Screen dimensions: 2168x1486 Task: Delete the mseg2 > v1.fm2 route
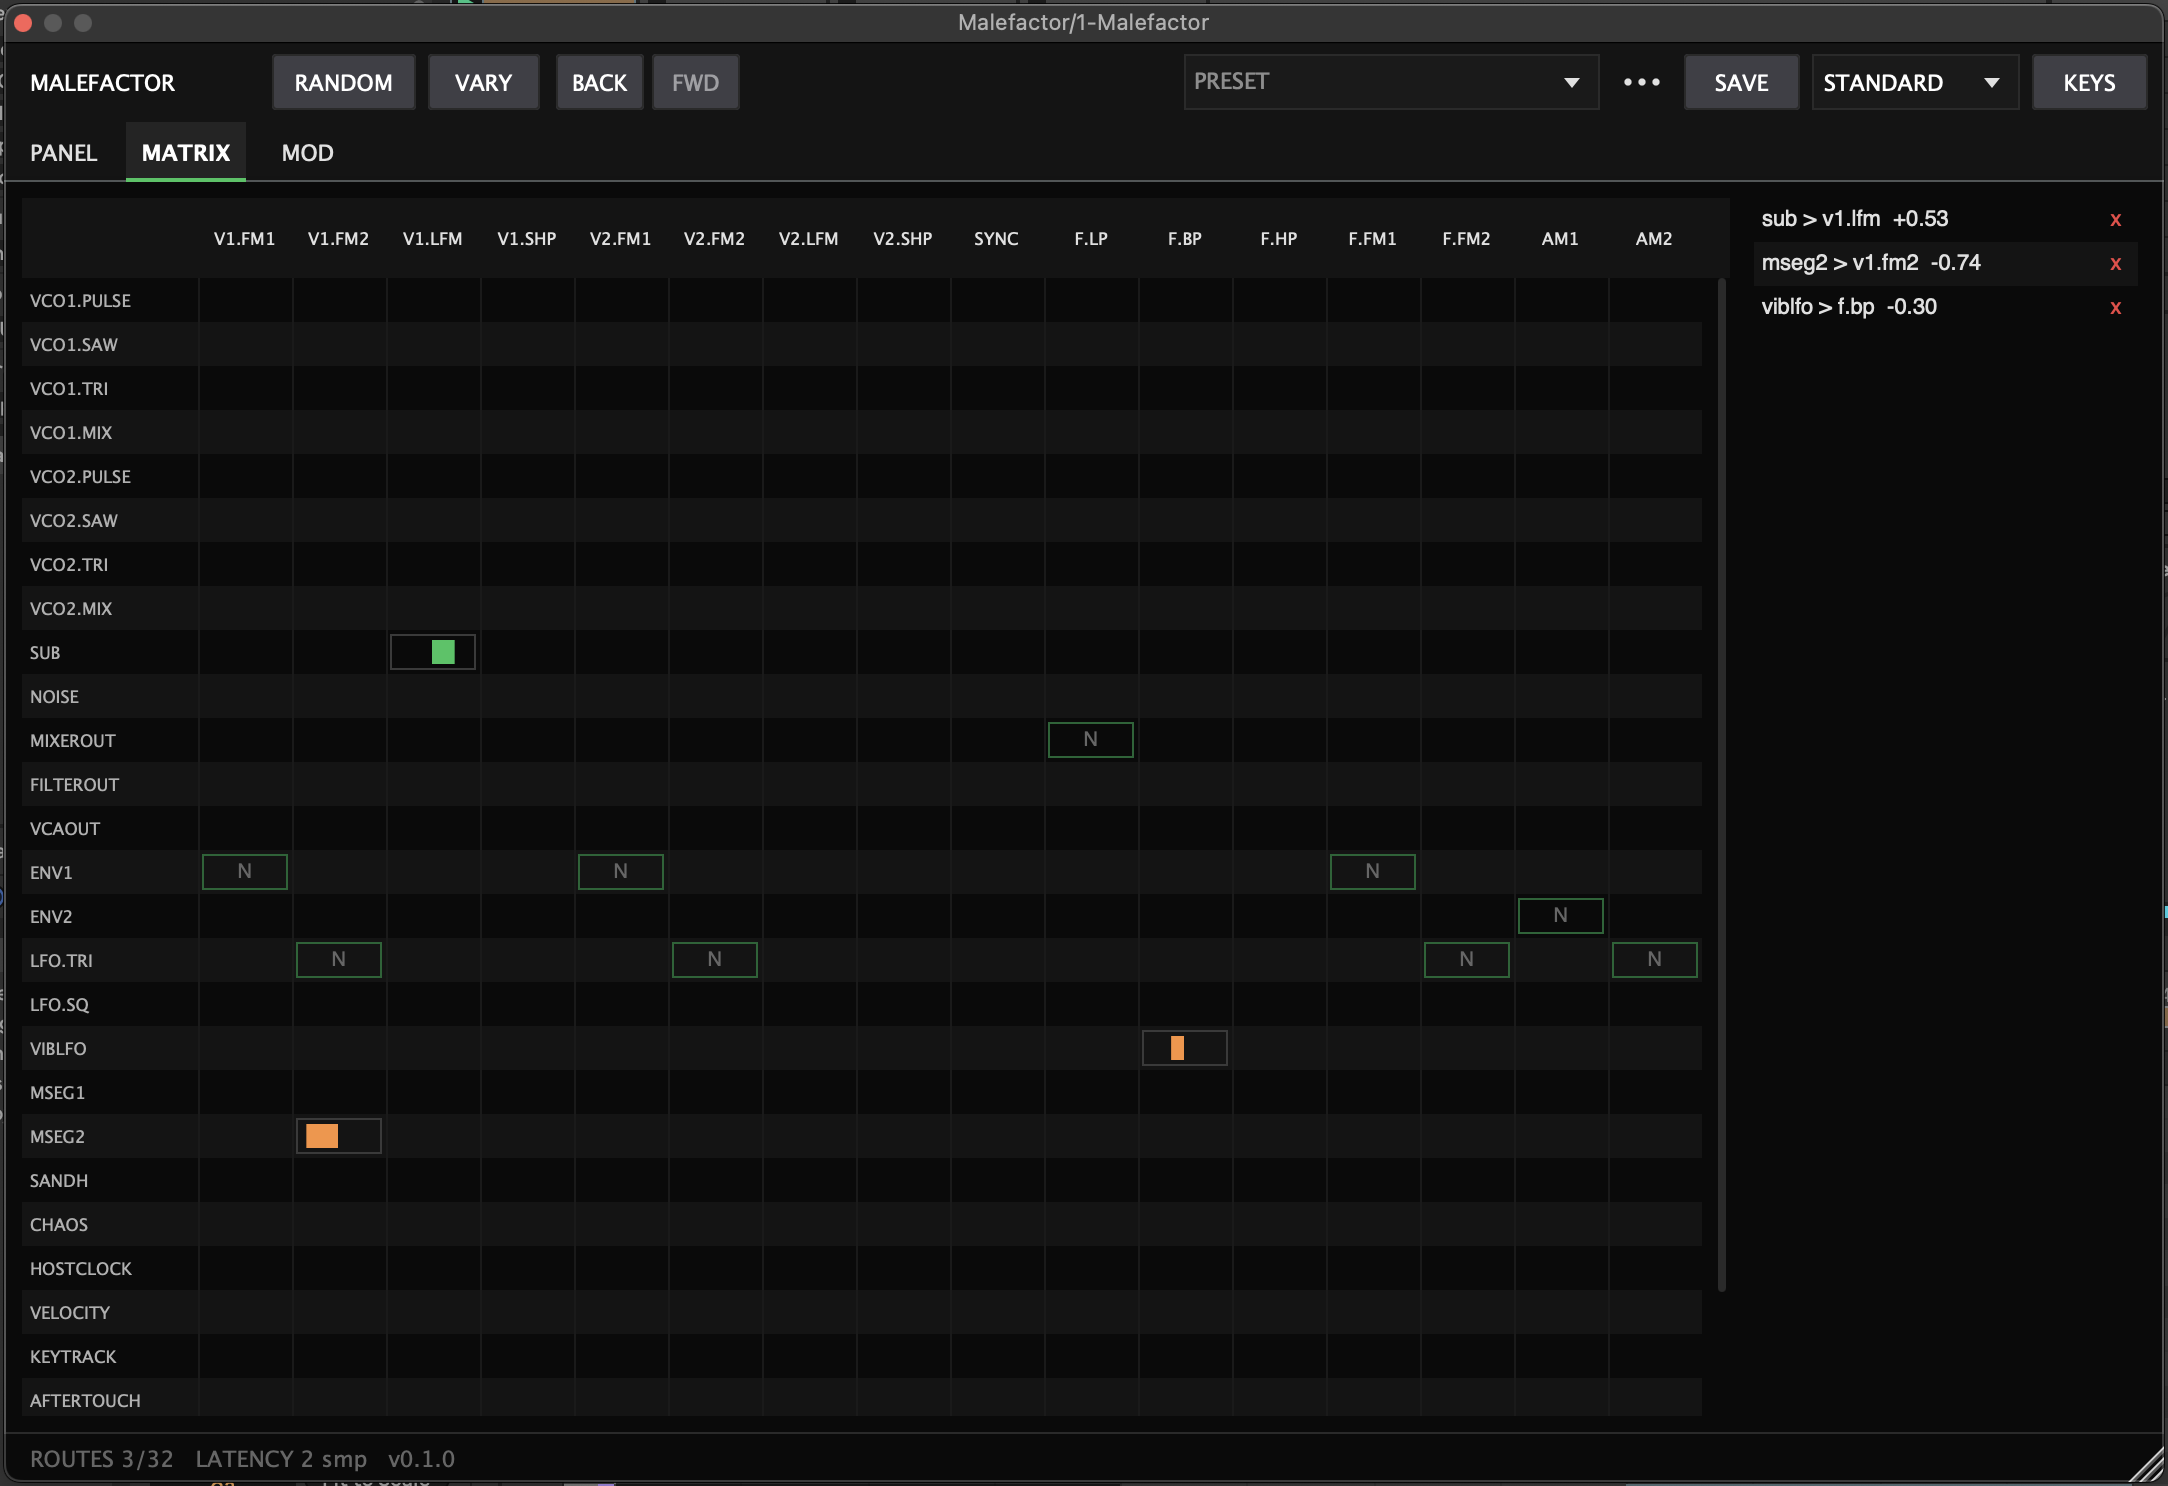2115,264
